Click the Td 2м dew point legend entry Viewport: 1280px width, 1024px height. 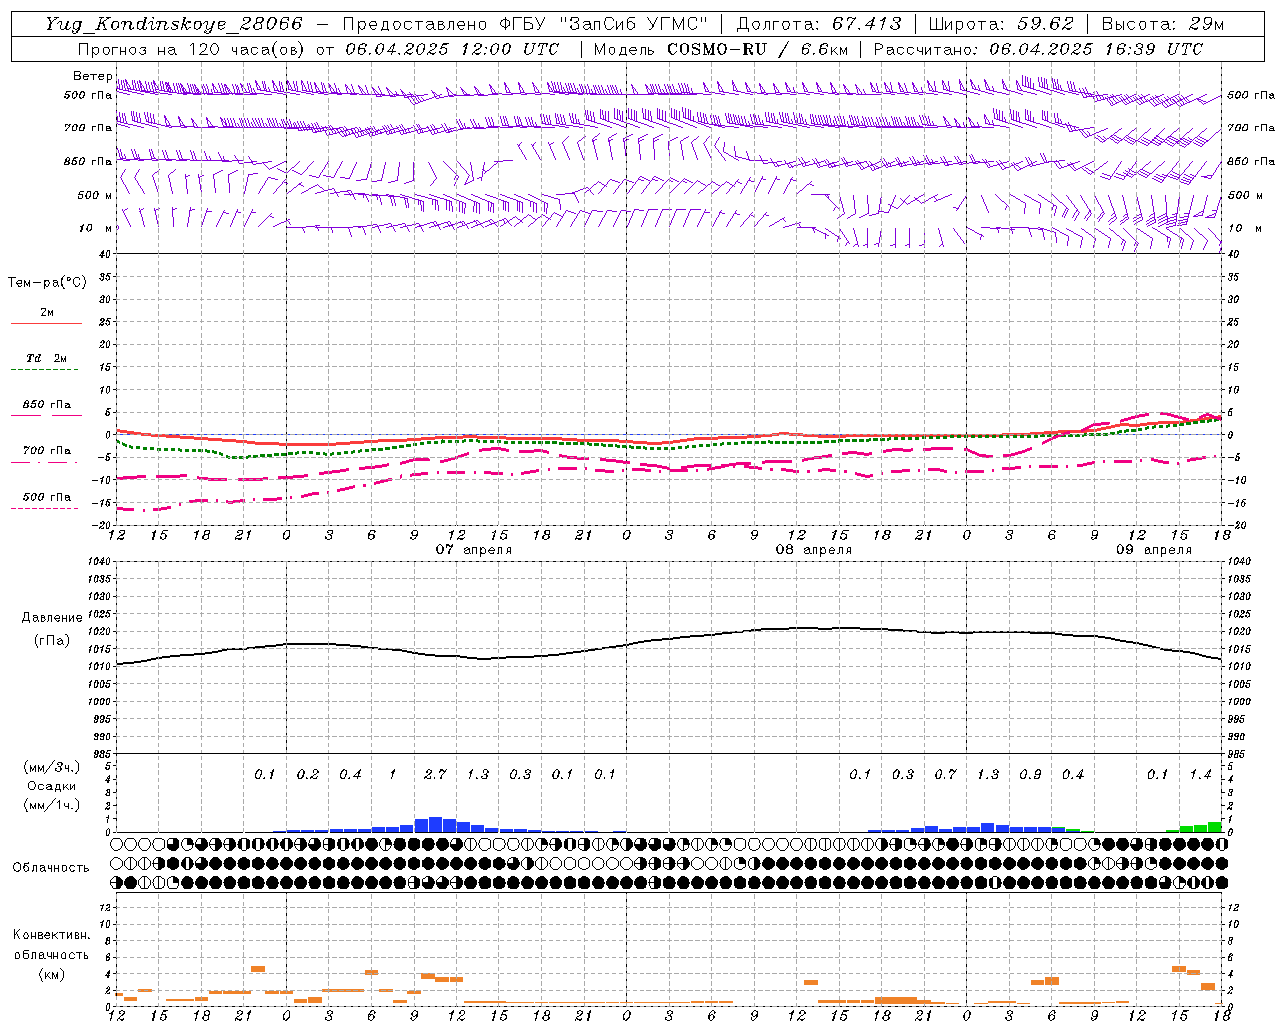(x=46, y=358)
